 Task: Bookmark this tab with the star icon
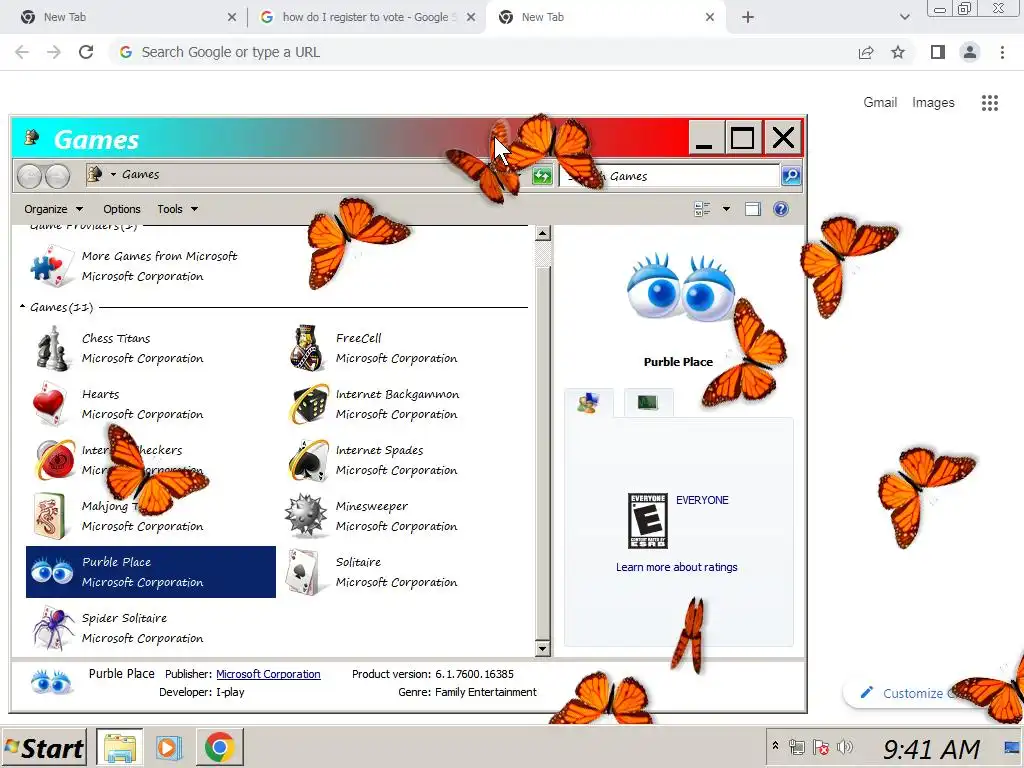tap(898, 52)
